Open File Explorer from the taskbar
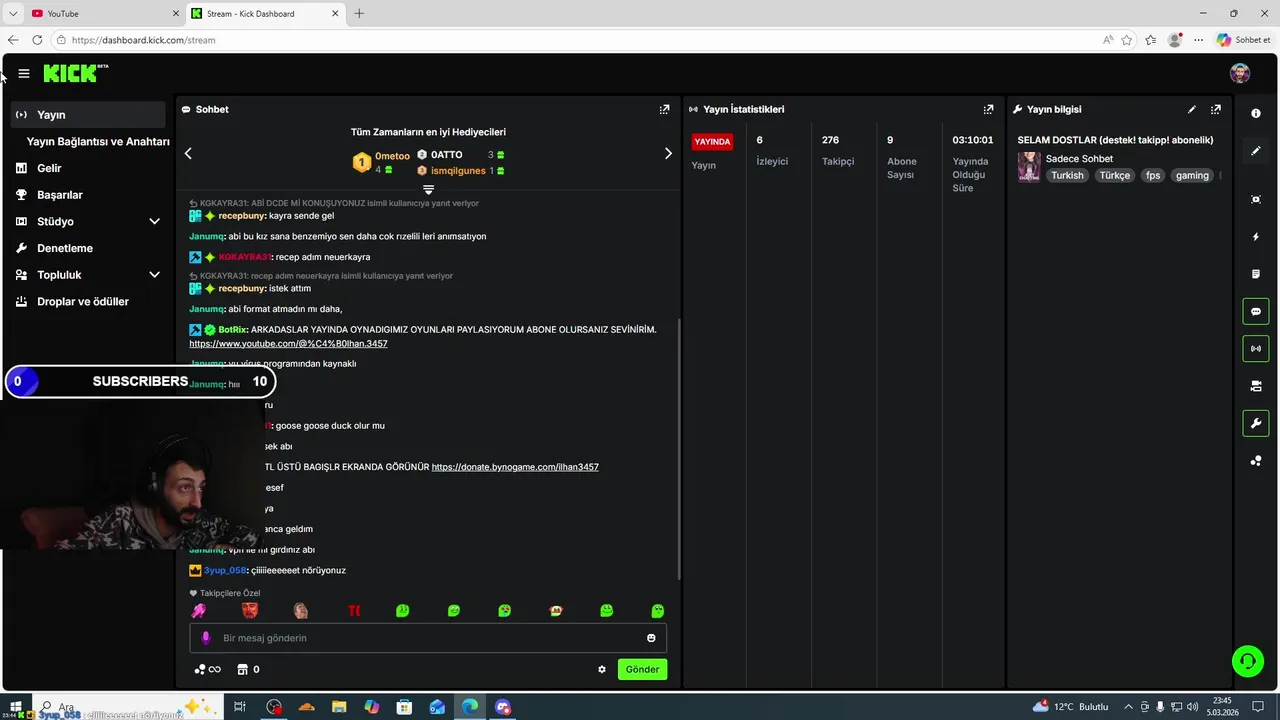The width and height of the screenshot is (1280, 720). pos(339,707)
